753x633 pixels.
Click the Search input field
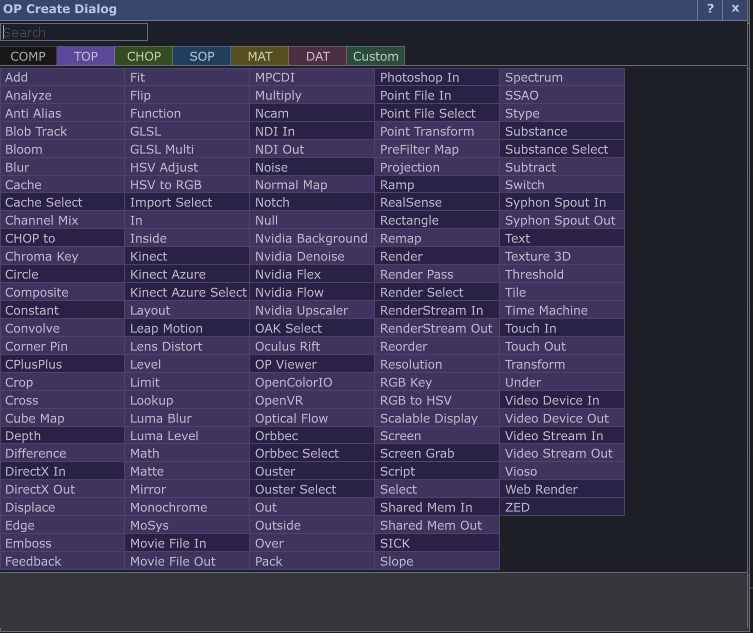[75, 32]
